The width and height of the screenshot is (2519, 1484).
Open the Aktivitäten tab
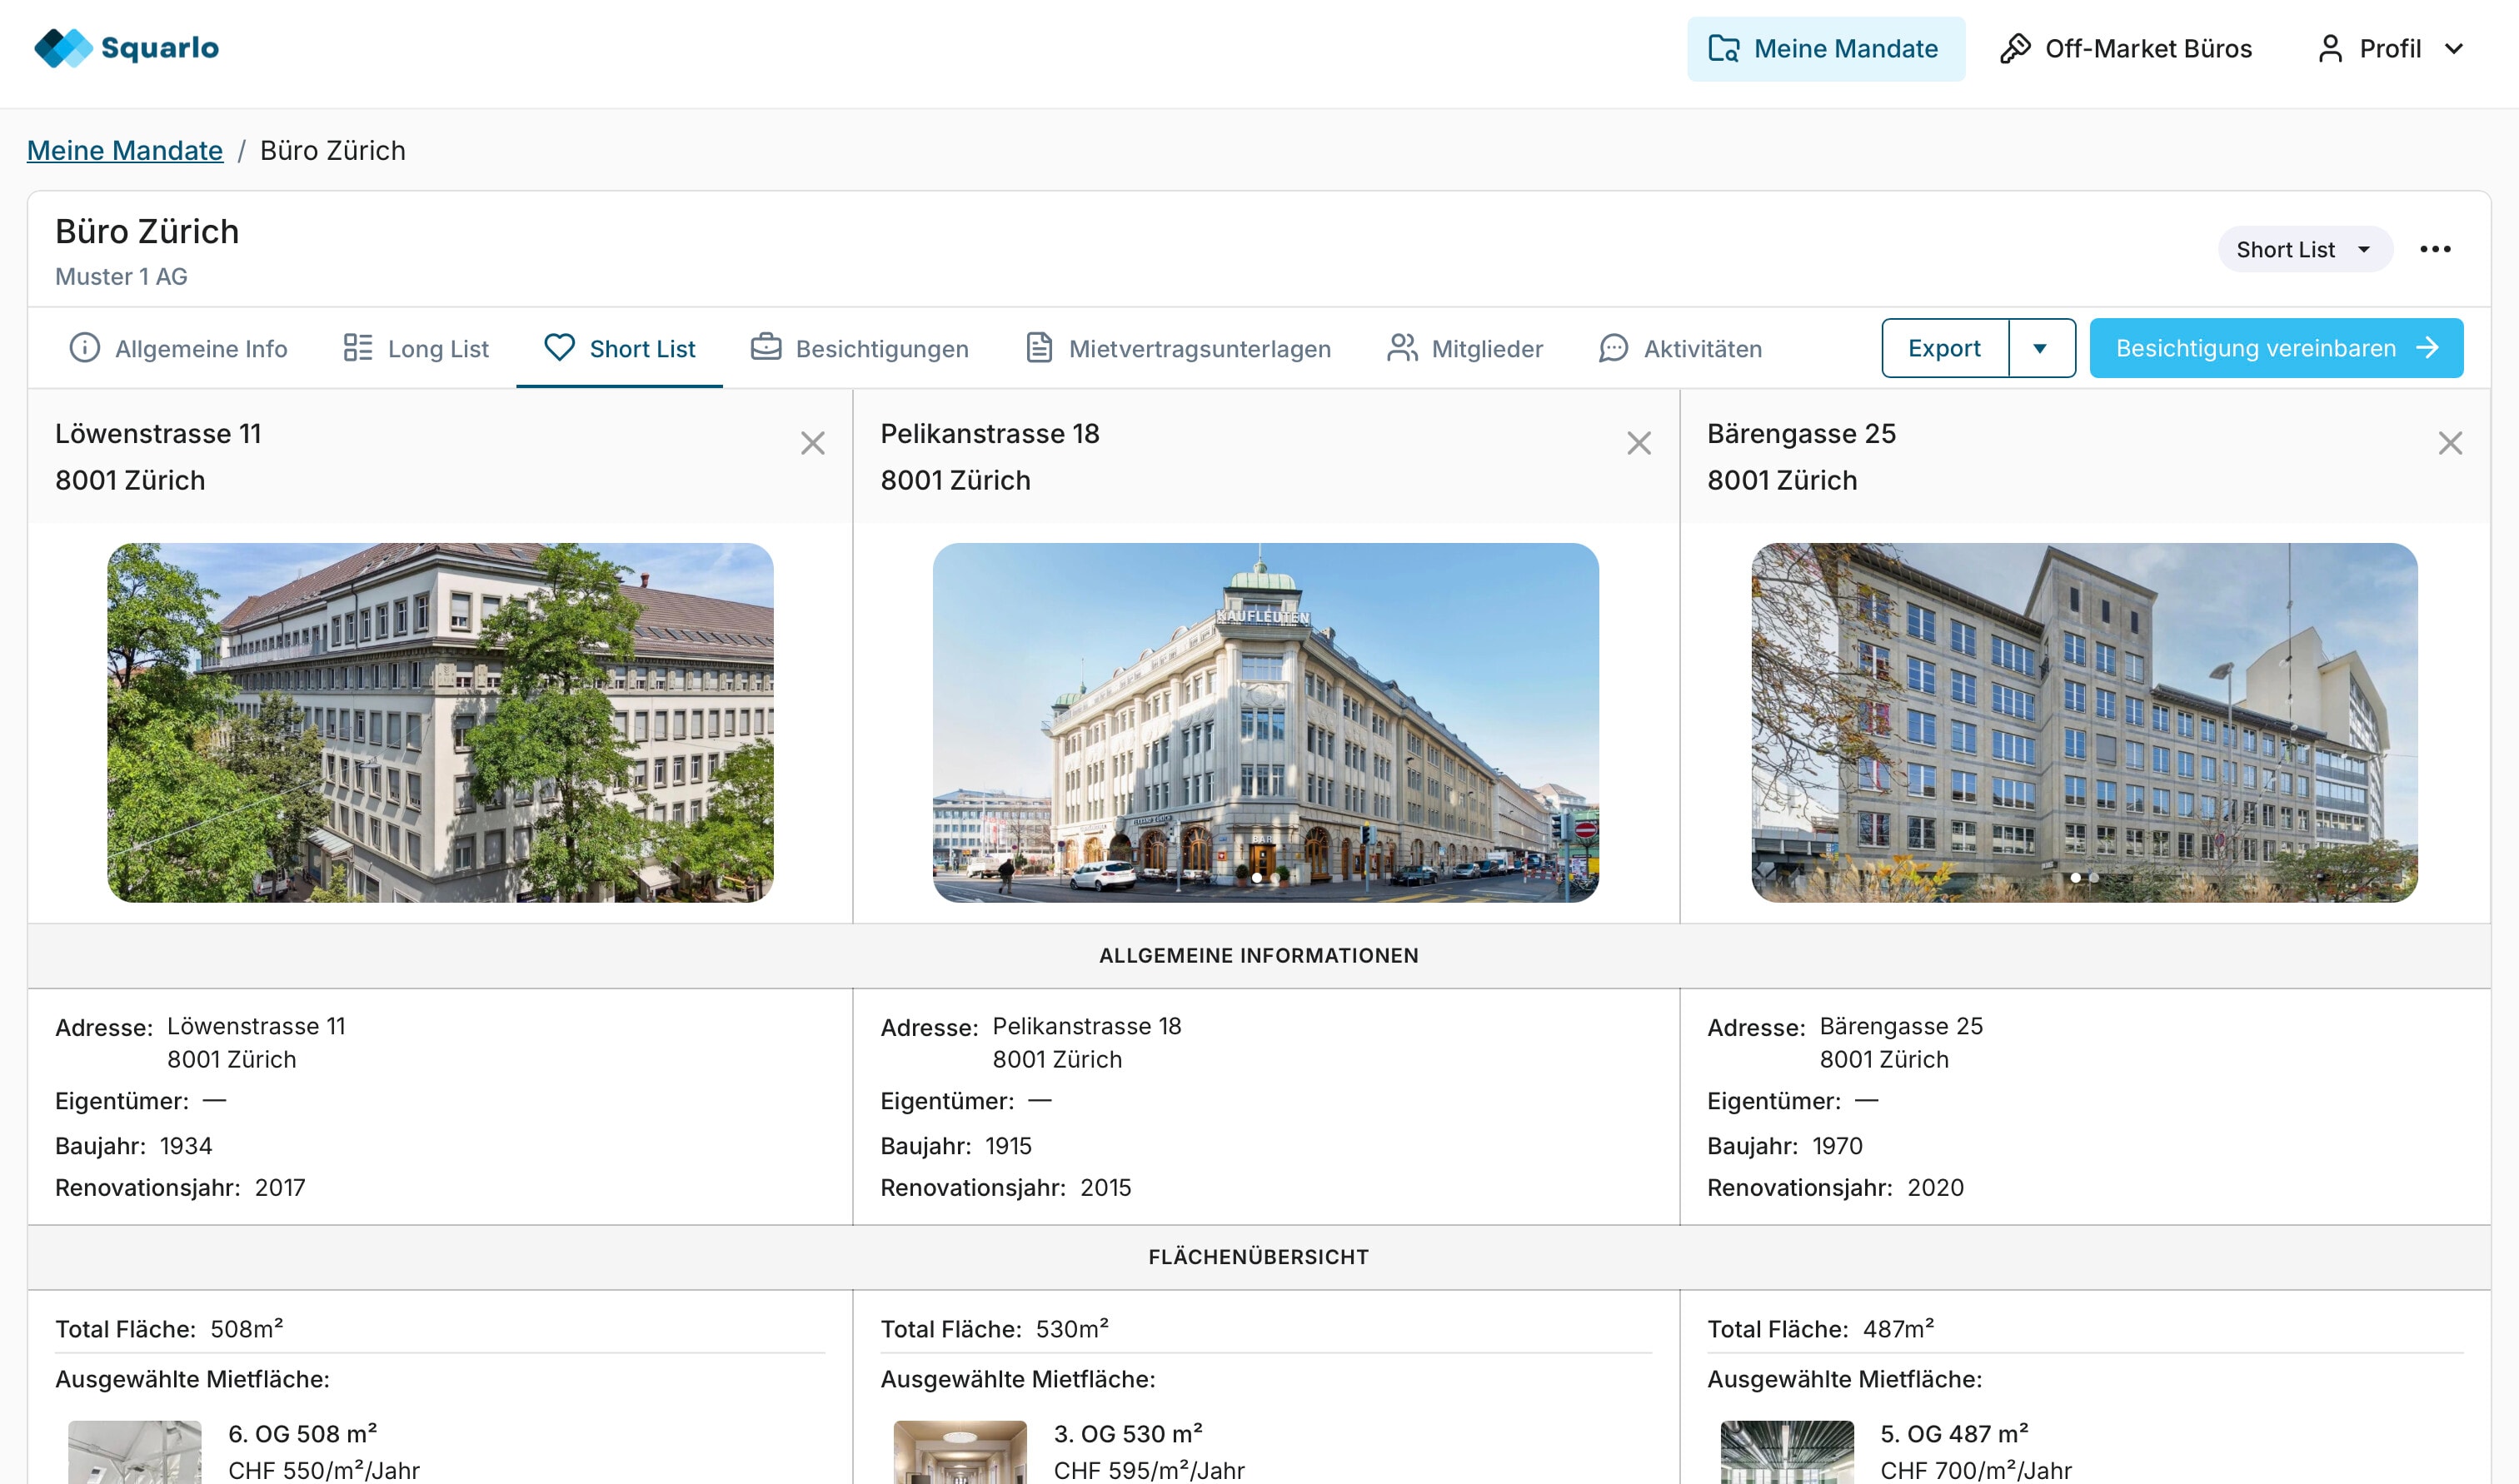[1680, 349]
